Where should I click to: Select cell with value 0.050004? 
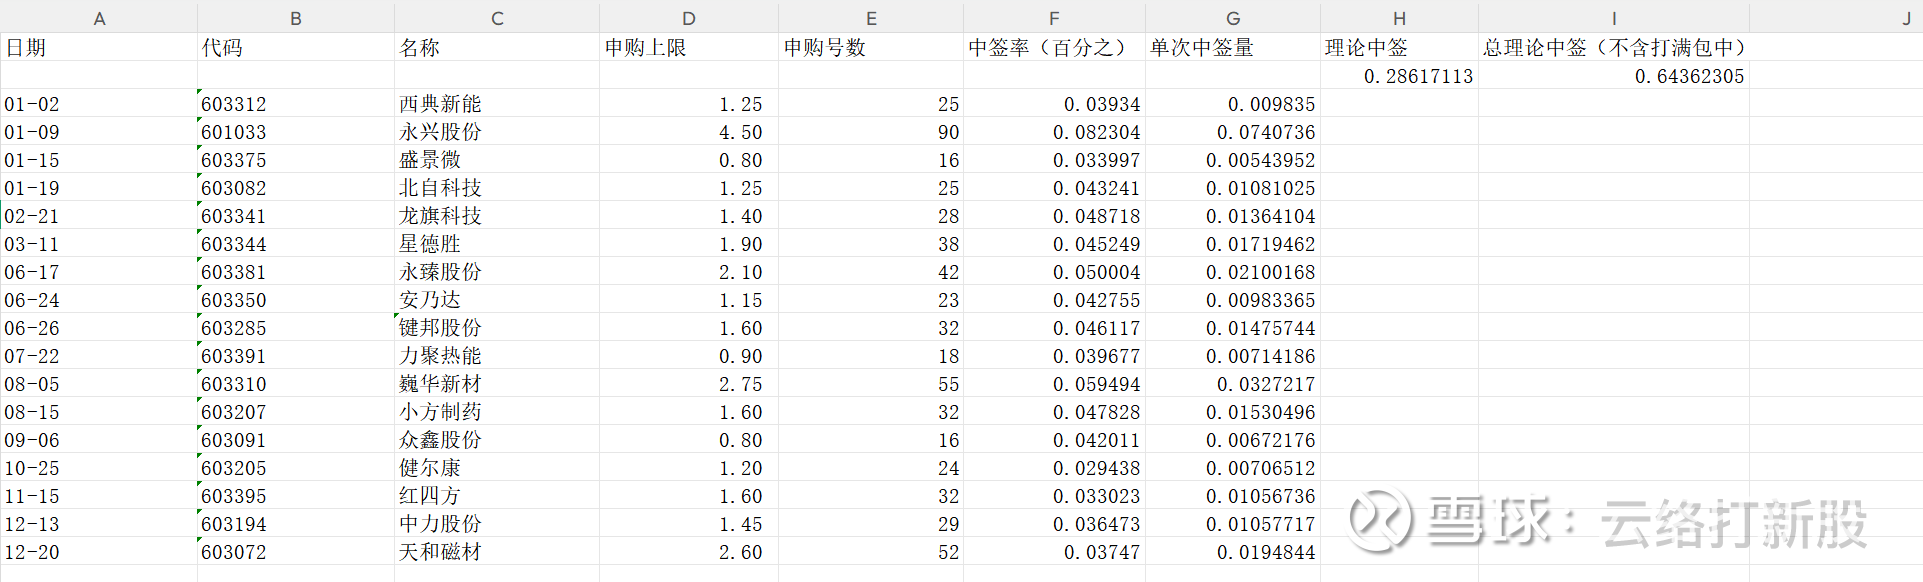tap(1054, 271)
